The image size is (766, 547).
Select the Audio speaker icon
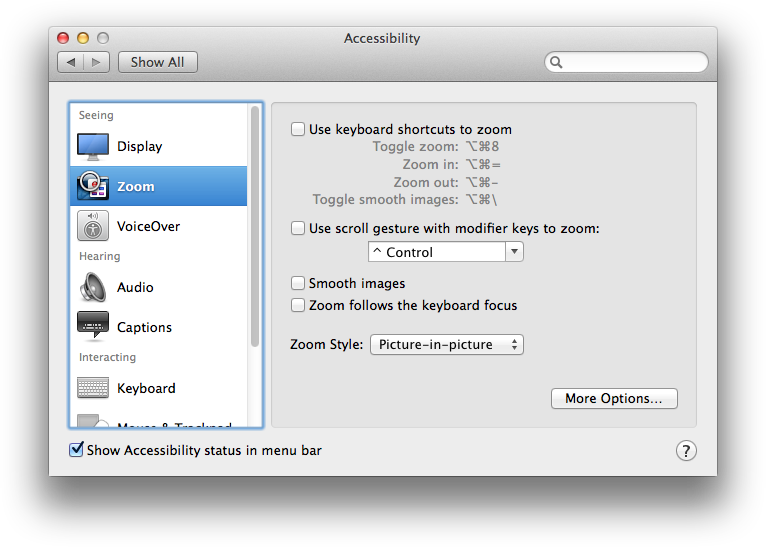93,287
